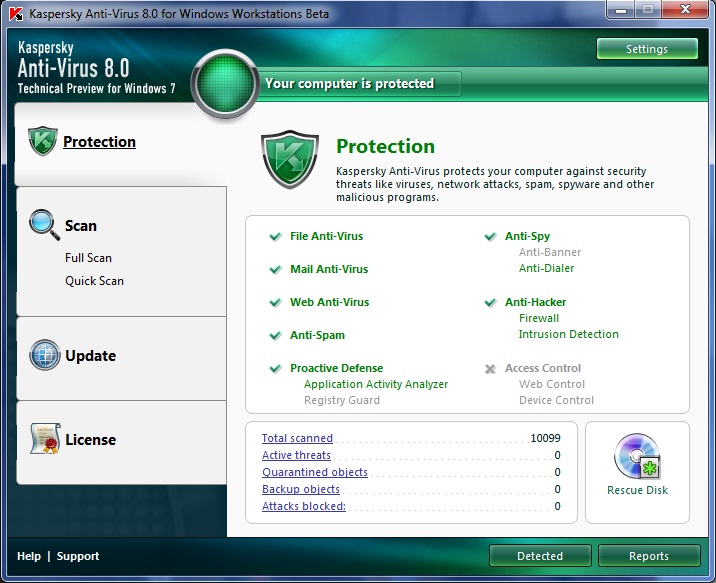
Task: Open File Anti-Virus component
Action: click(x=326, y=236)
